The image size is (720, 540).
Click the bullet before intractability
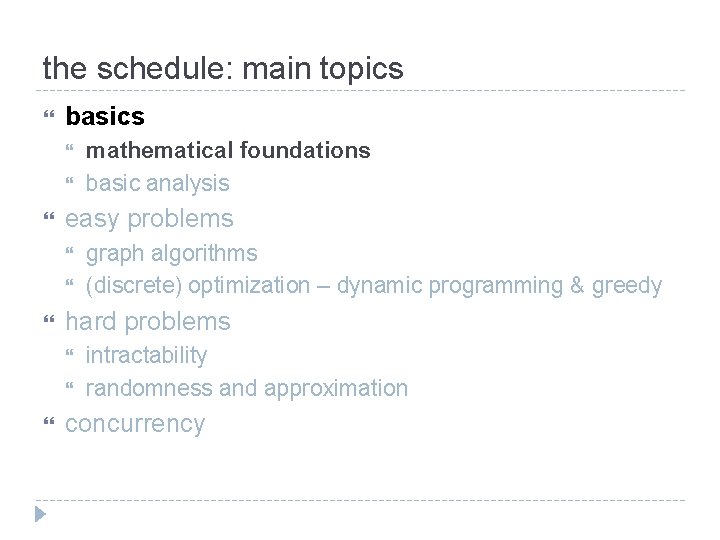pos(69,353)
